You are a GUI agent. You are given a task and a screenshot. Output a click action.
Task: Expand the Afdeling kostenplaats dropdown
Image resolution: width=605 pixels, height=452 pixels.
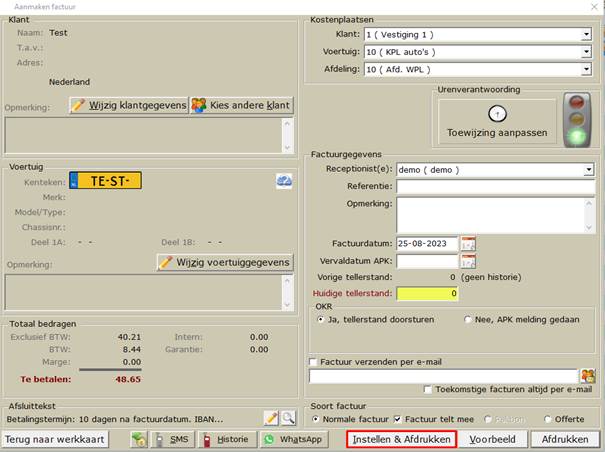[586, 69]
